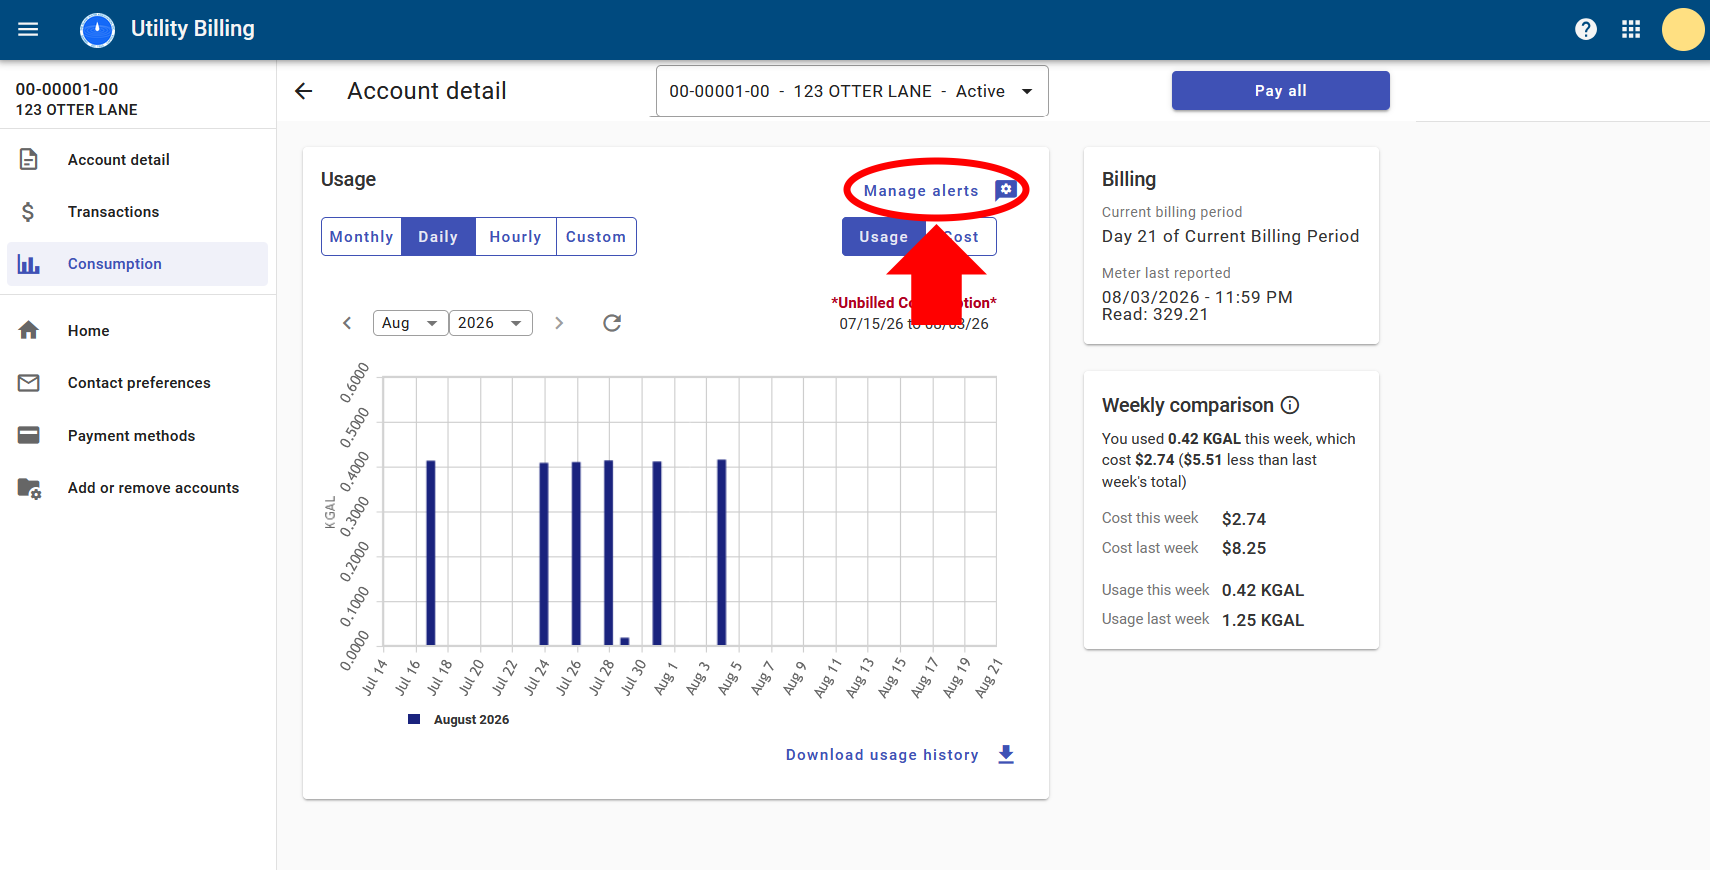Open the 2026 year dropdown
Screen dimensions: 1710x870
[490, 323]
